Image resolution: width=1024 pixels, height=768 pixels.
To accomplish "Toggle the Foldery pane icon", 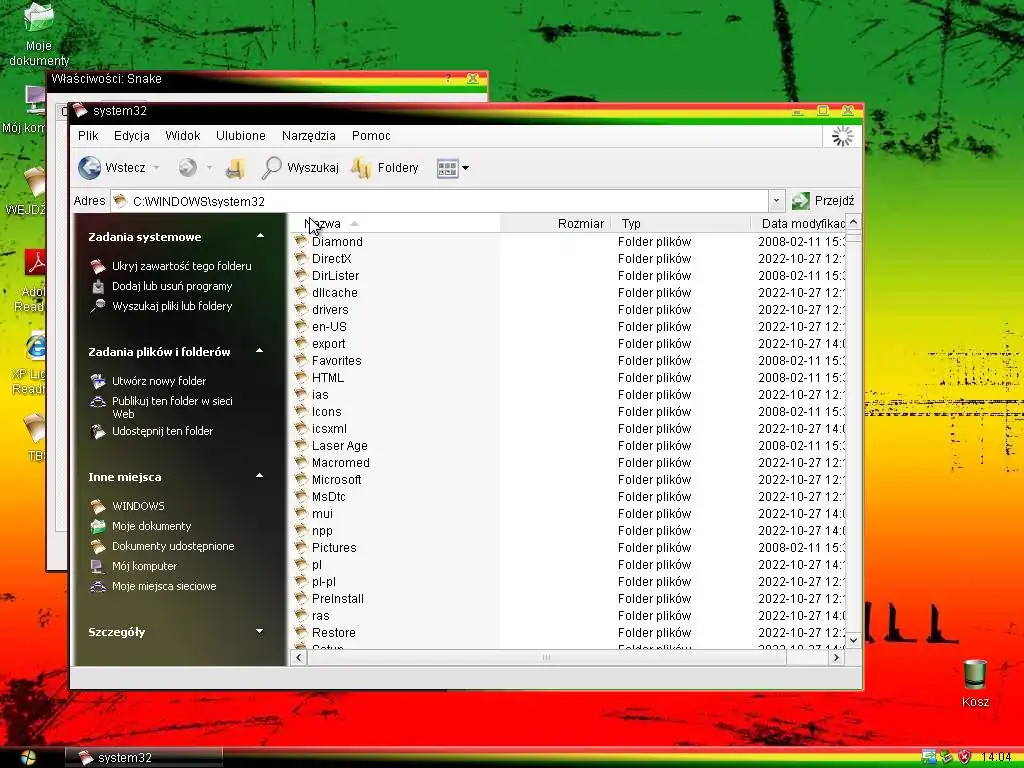I will (x=361, y=168).
